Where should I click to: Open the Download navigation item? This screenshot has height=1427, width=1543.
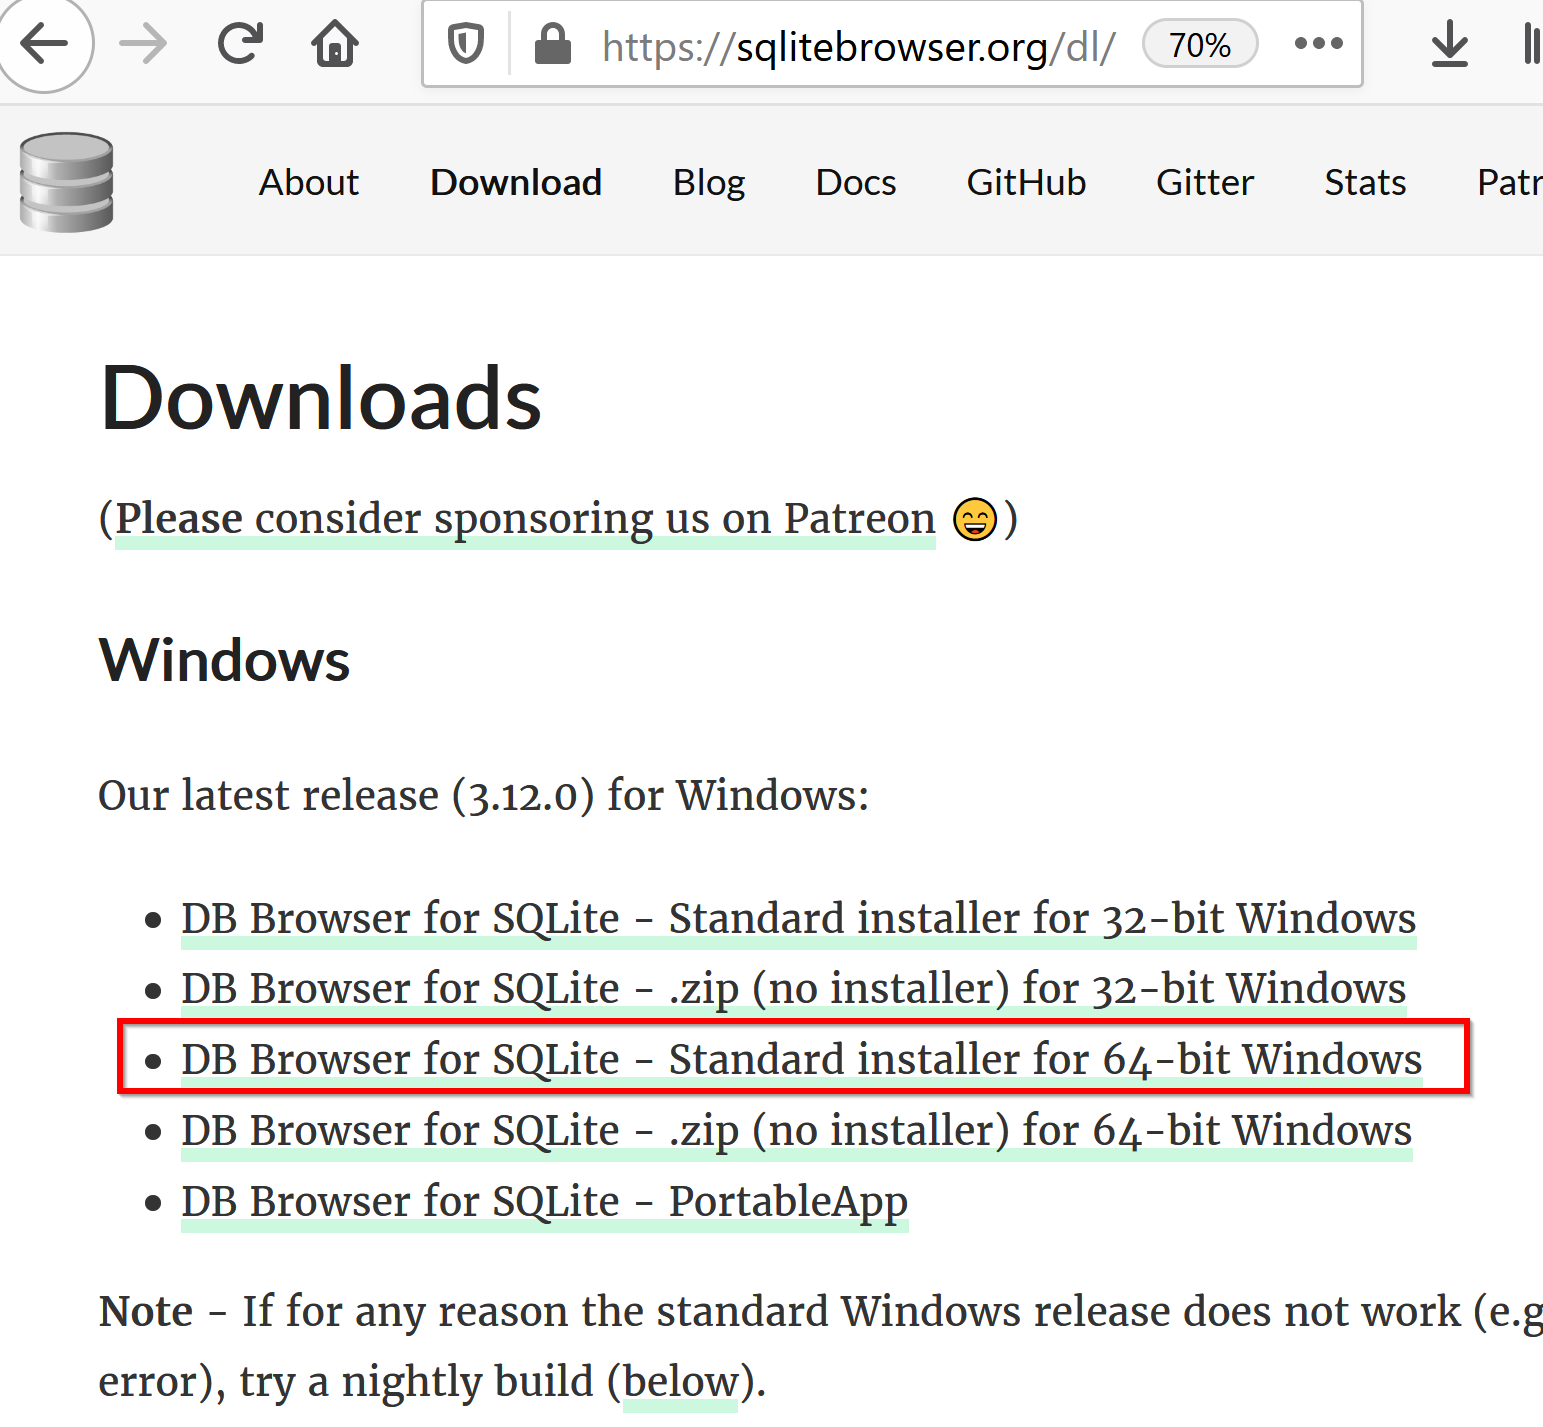[516, 182]
